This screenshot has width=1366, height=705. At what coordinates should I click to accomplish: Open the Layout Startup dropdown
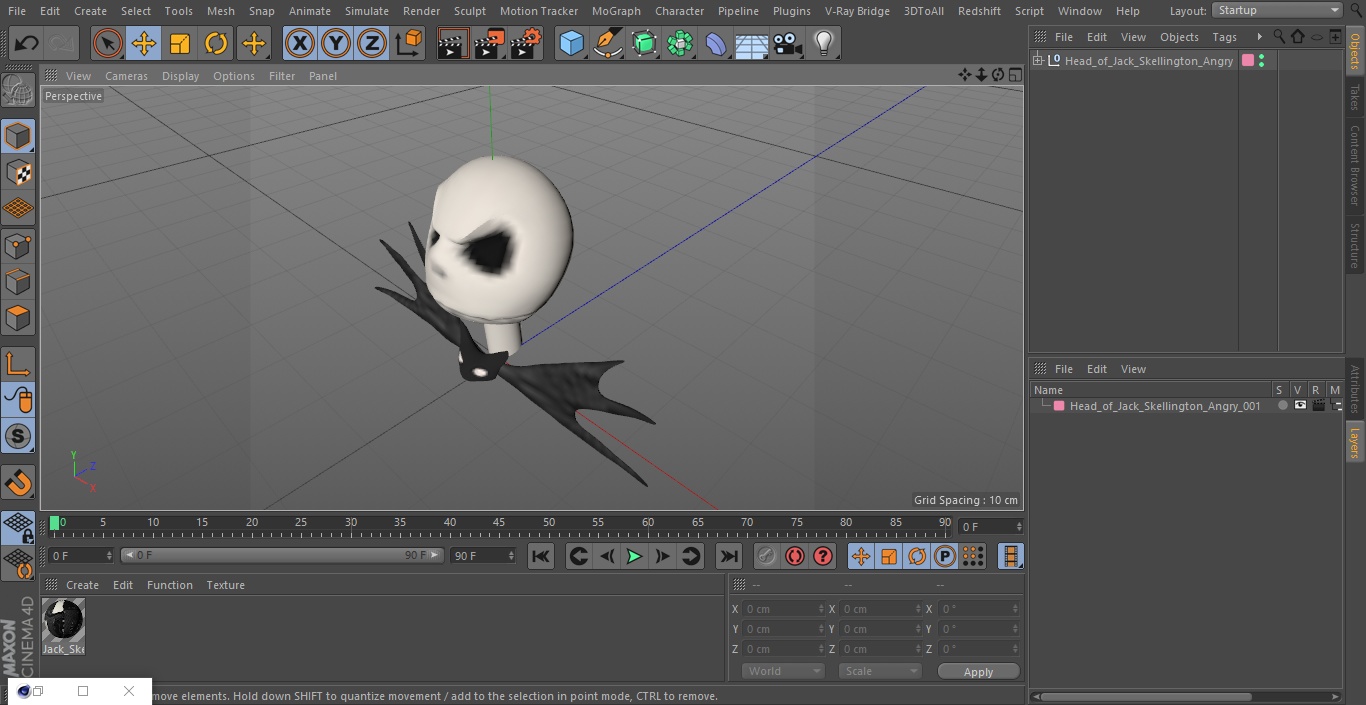pyautogui.click(x=1277, y=10)
